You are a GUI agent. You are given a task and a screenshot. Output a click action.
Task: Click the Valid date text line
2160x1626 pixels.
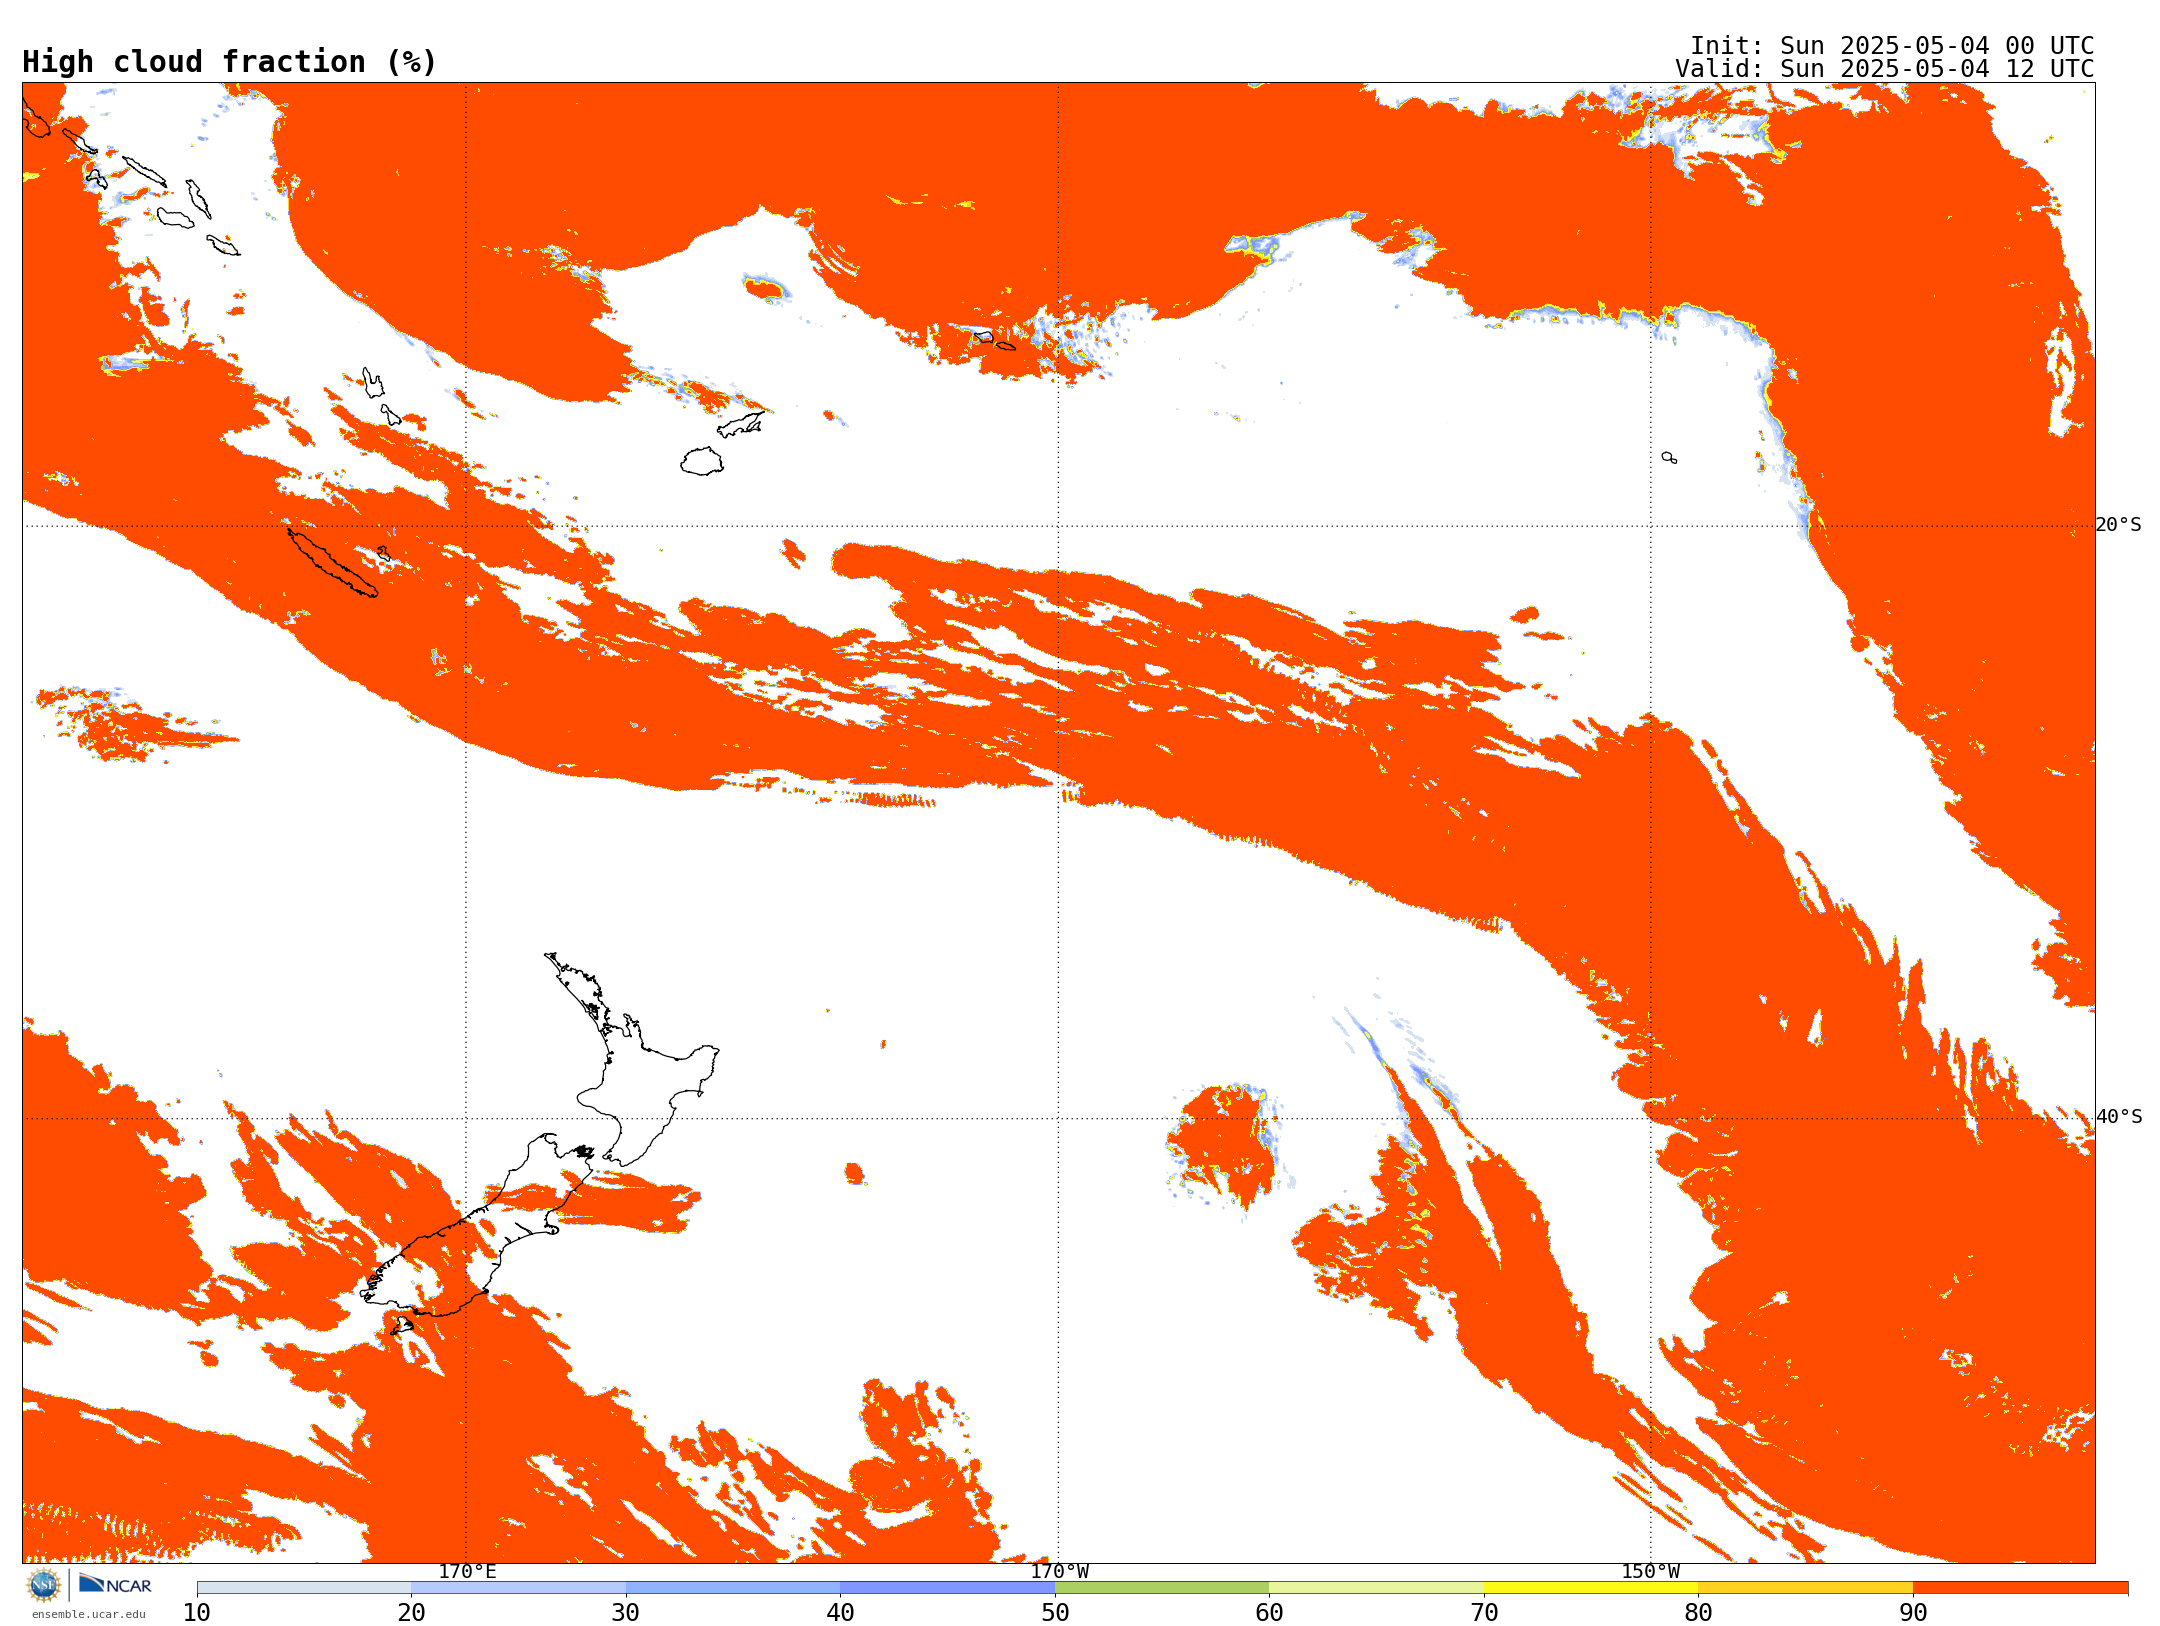pos(1884,69)
